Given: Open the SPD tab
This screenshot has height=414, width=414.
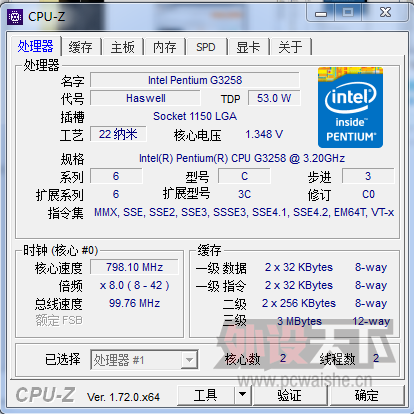Looking at the screenshot, I should pyautogui.click(x=206, y=47).
